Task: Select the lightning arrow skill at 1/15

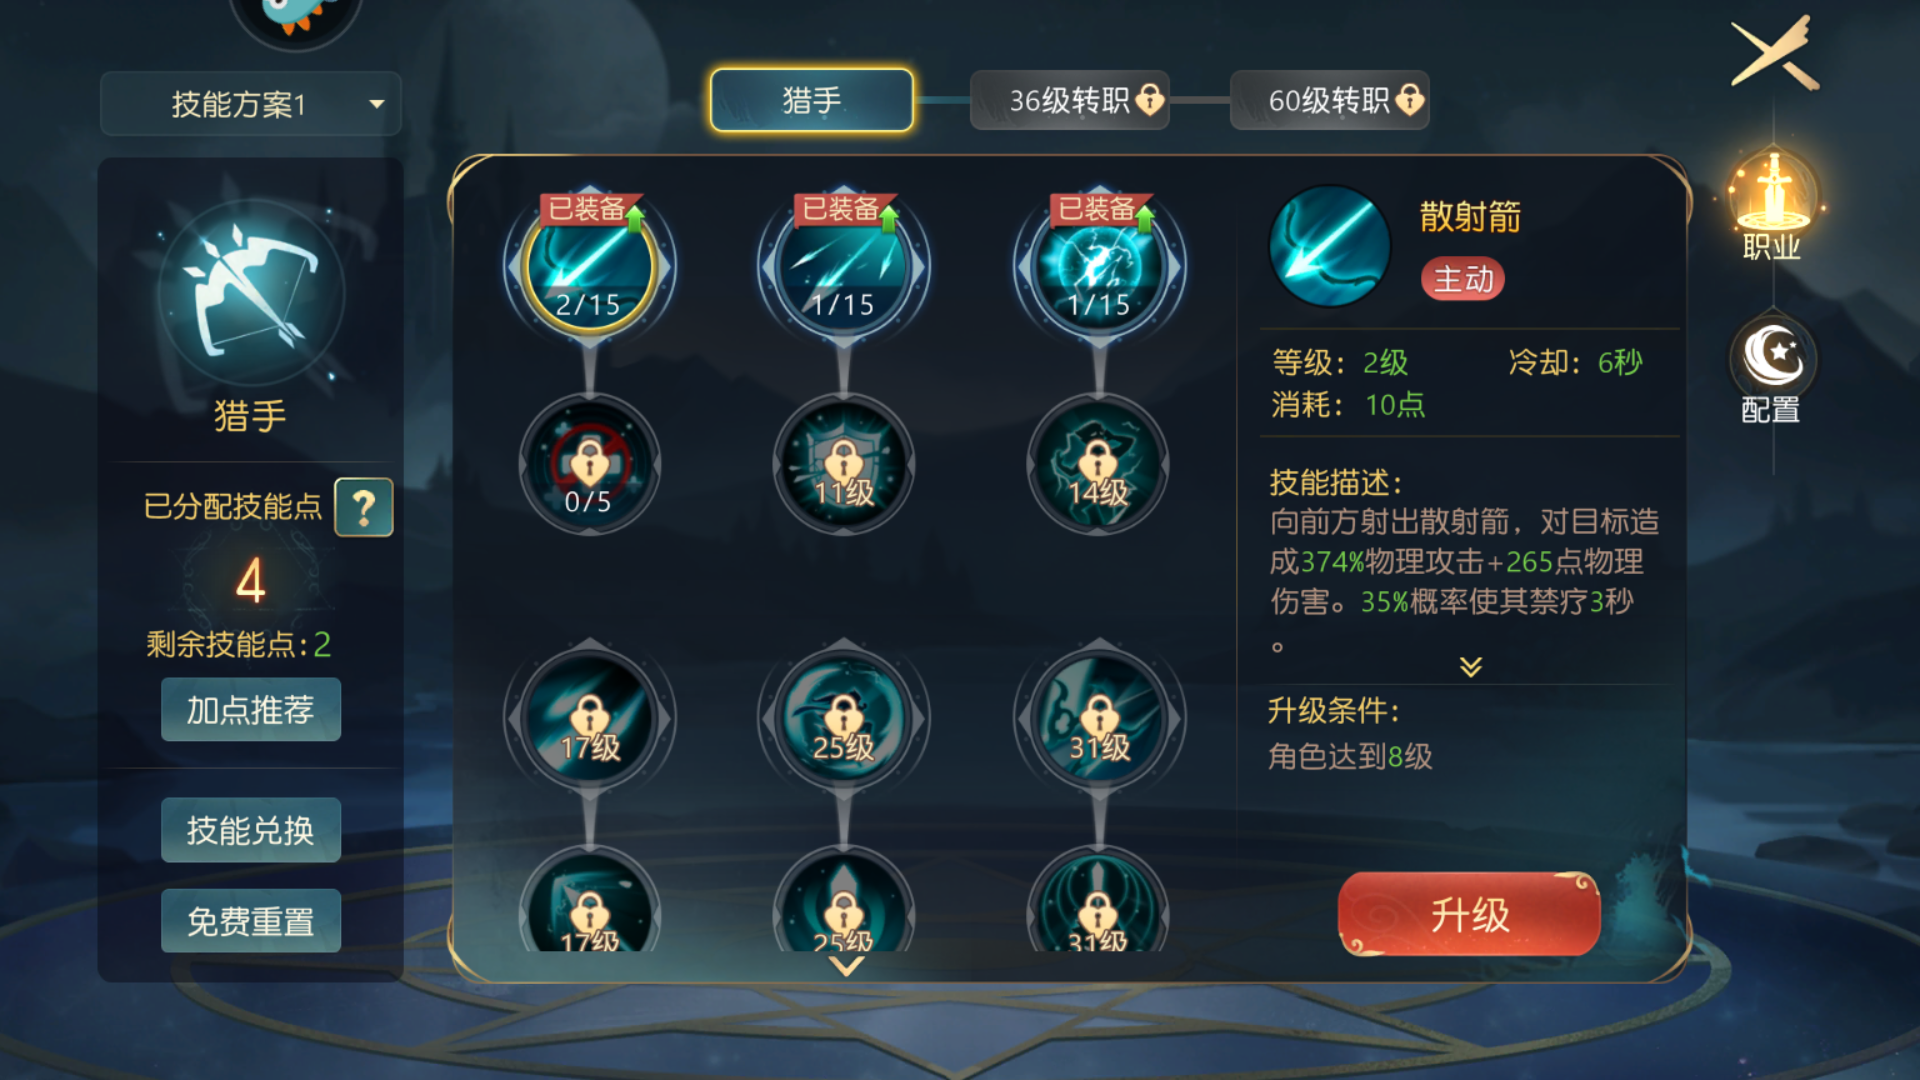Action: (1099, 267)
